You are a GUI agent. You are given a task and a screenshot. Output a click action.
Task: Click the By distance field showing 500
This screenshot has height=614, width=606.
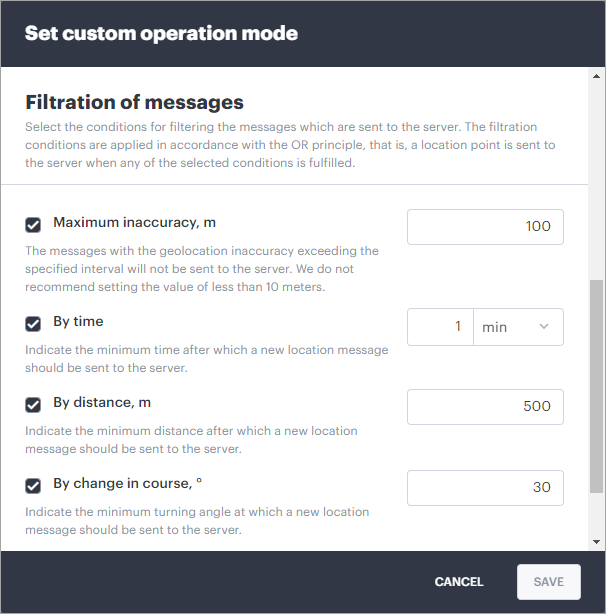point(485,407)
